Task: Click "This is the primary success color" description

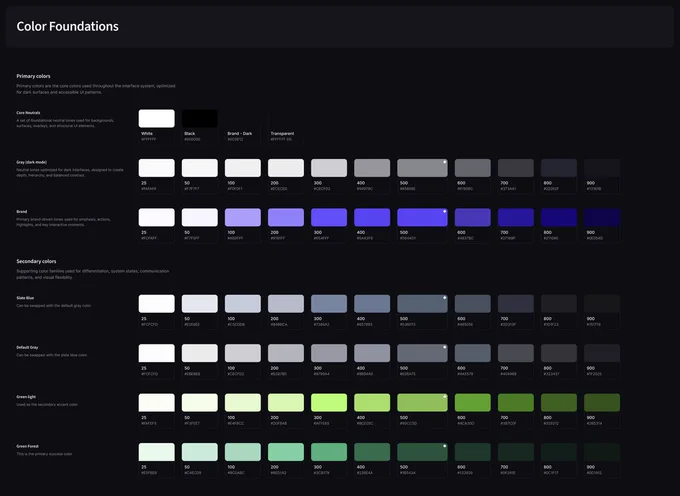Action: coord(44,454)
